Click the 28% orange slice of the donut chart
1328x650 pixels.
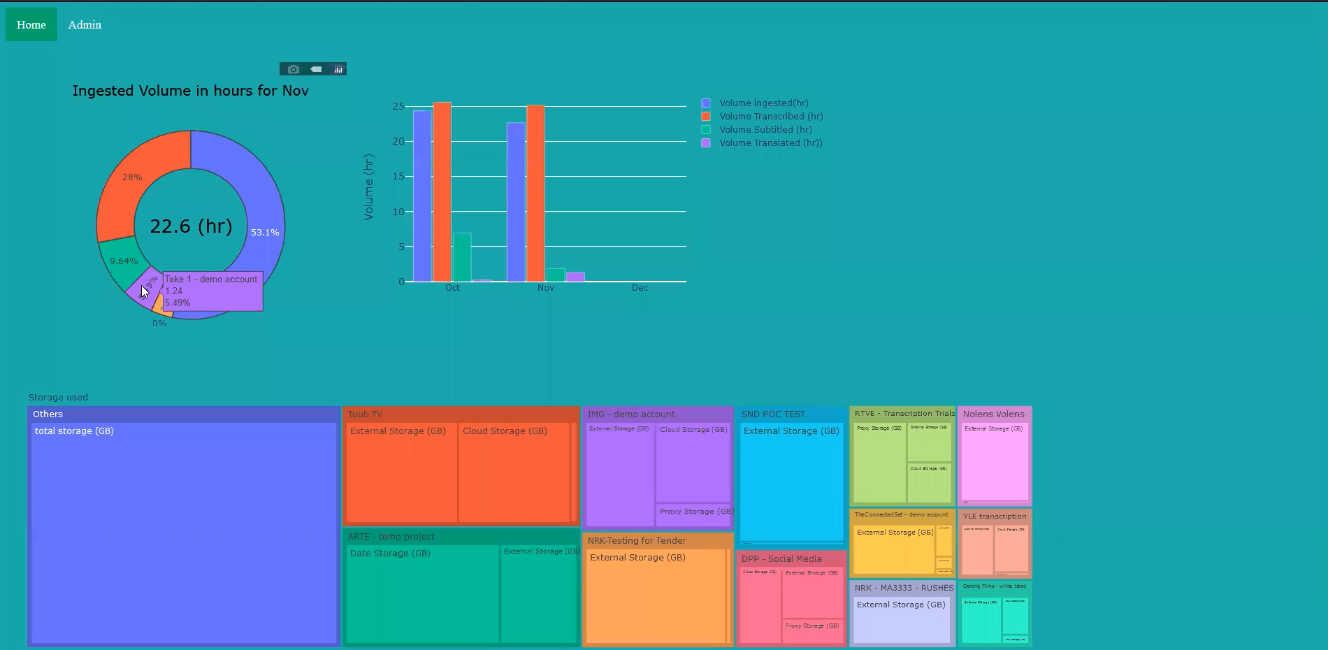130,175
